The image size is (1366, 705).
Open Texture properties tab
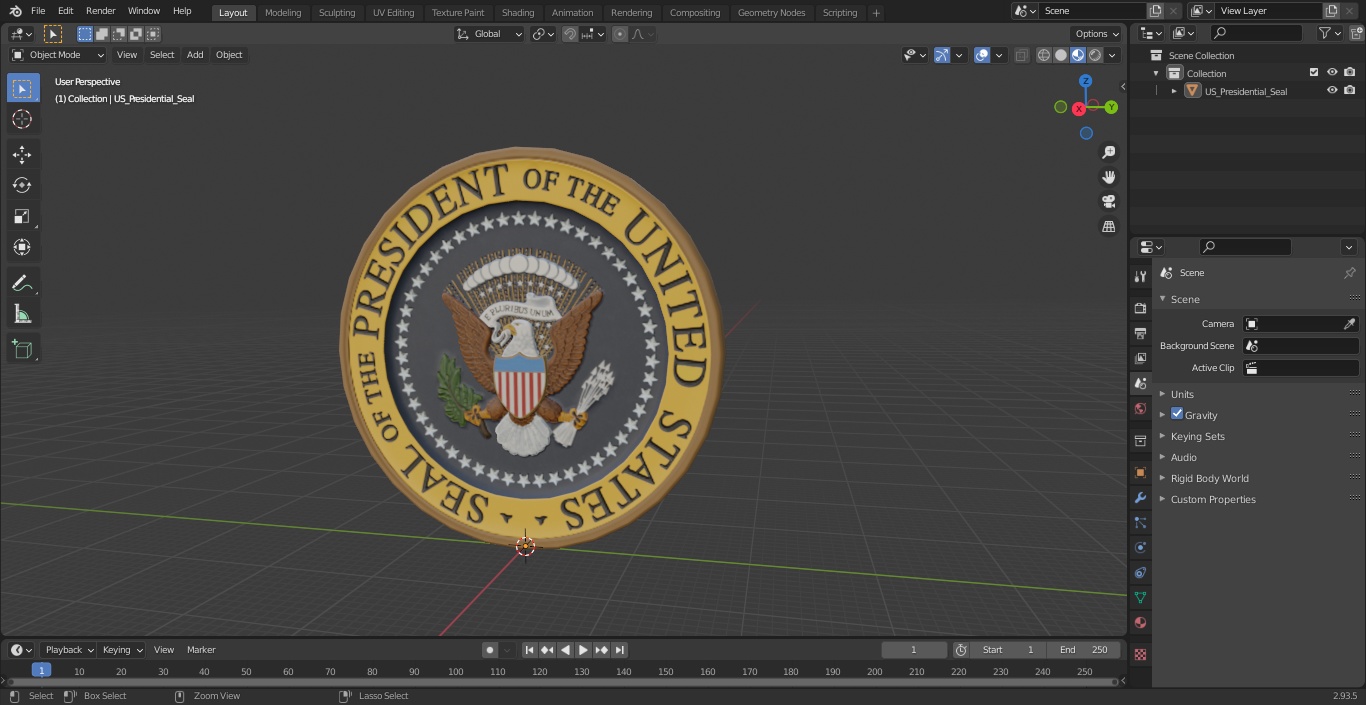pos(1140,654)
